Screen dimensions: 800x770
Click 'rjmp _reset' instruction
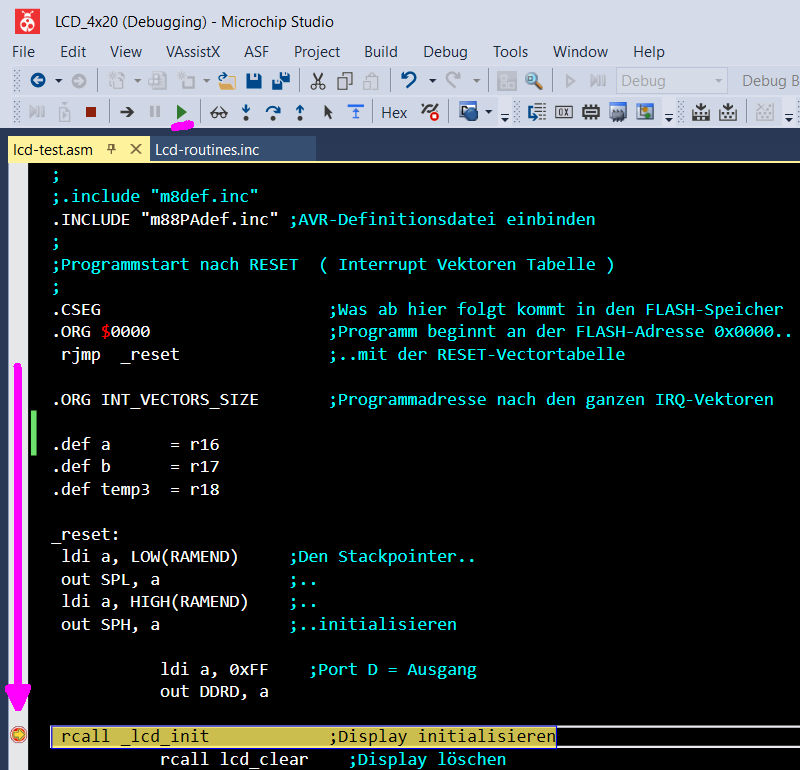click(x=120, y=354)
